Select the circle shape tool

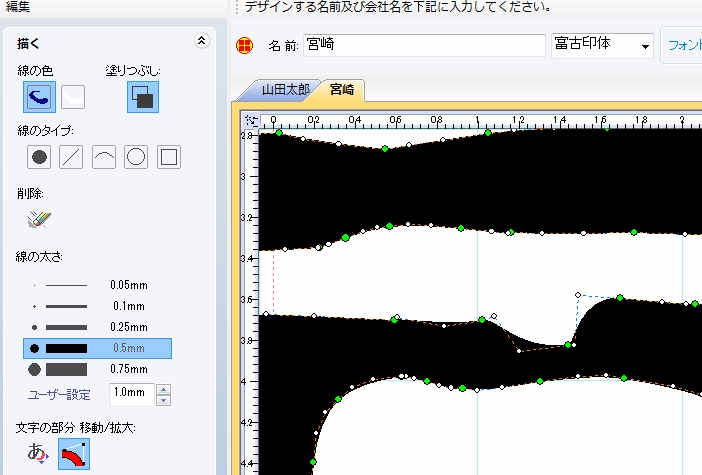[137, 157]
